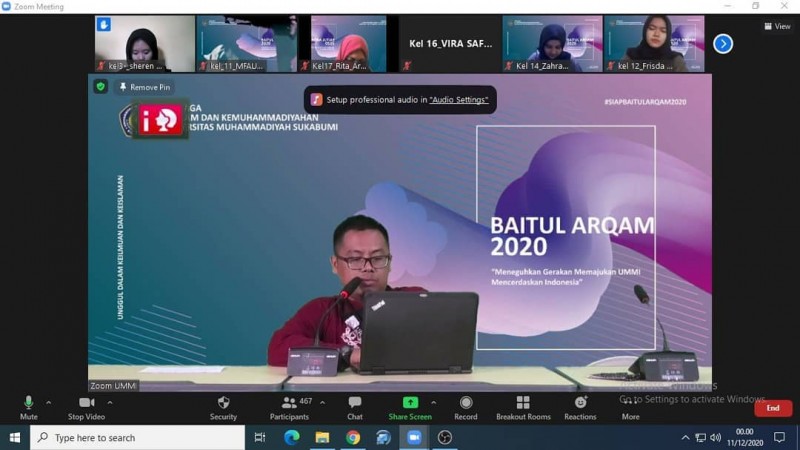Viewport: 800px width, 450px height.
Task: Open the Chat panel
Action: (x=355, y=408)
